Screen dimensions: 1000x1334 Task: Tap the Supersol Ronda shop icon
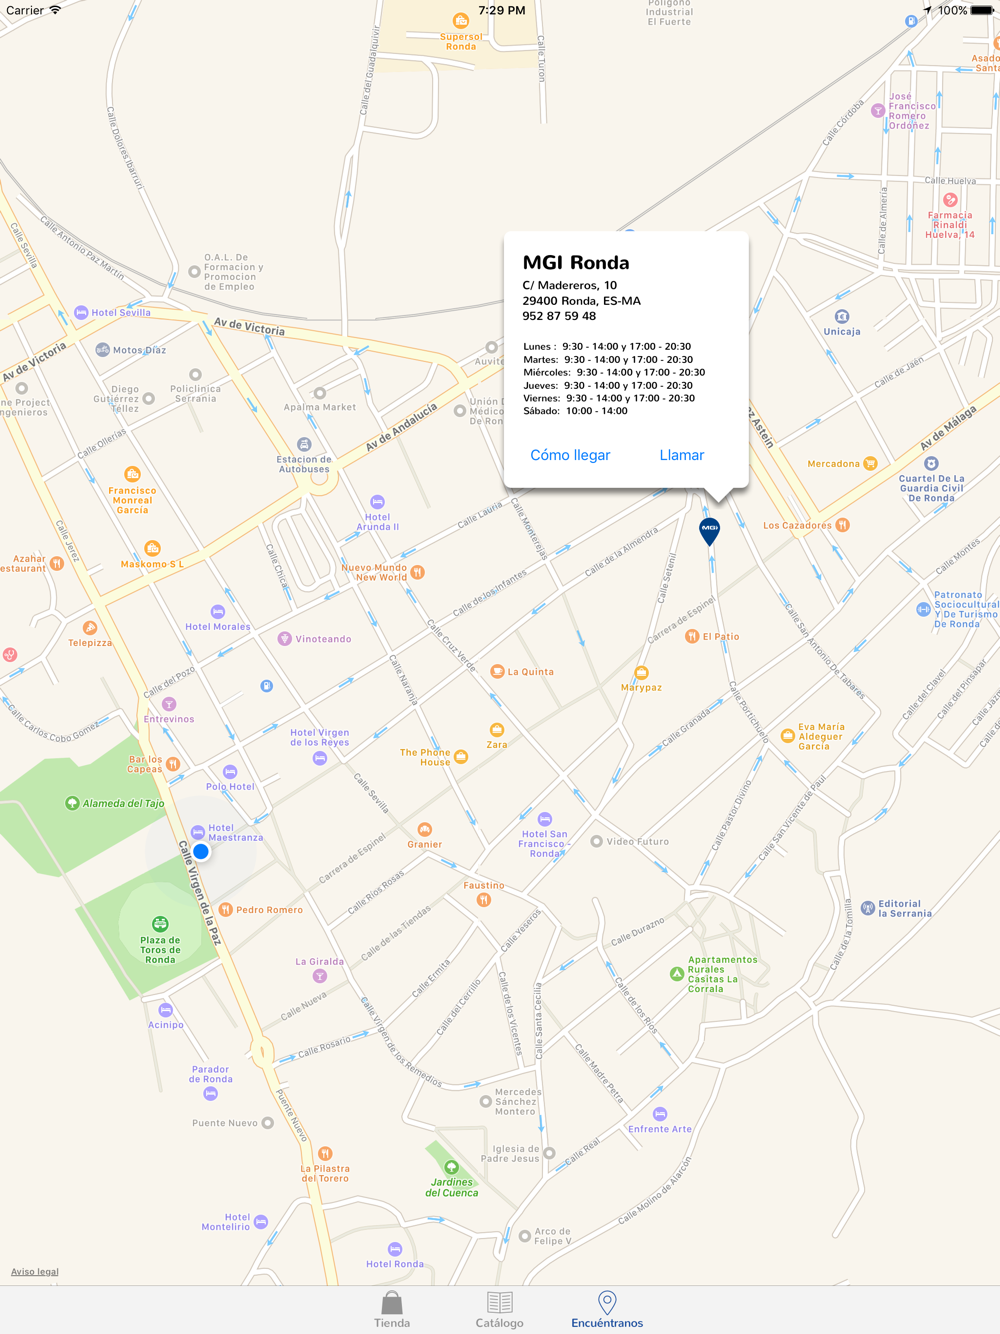tap(461, 20)
